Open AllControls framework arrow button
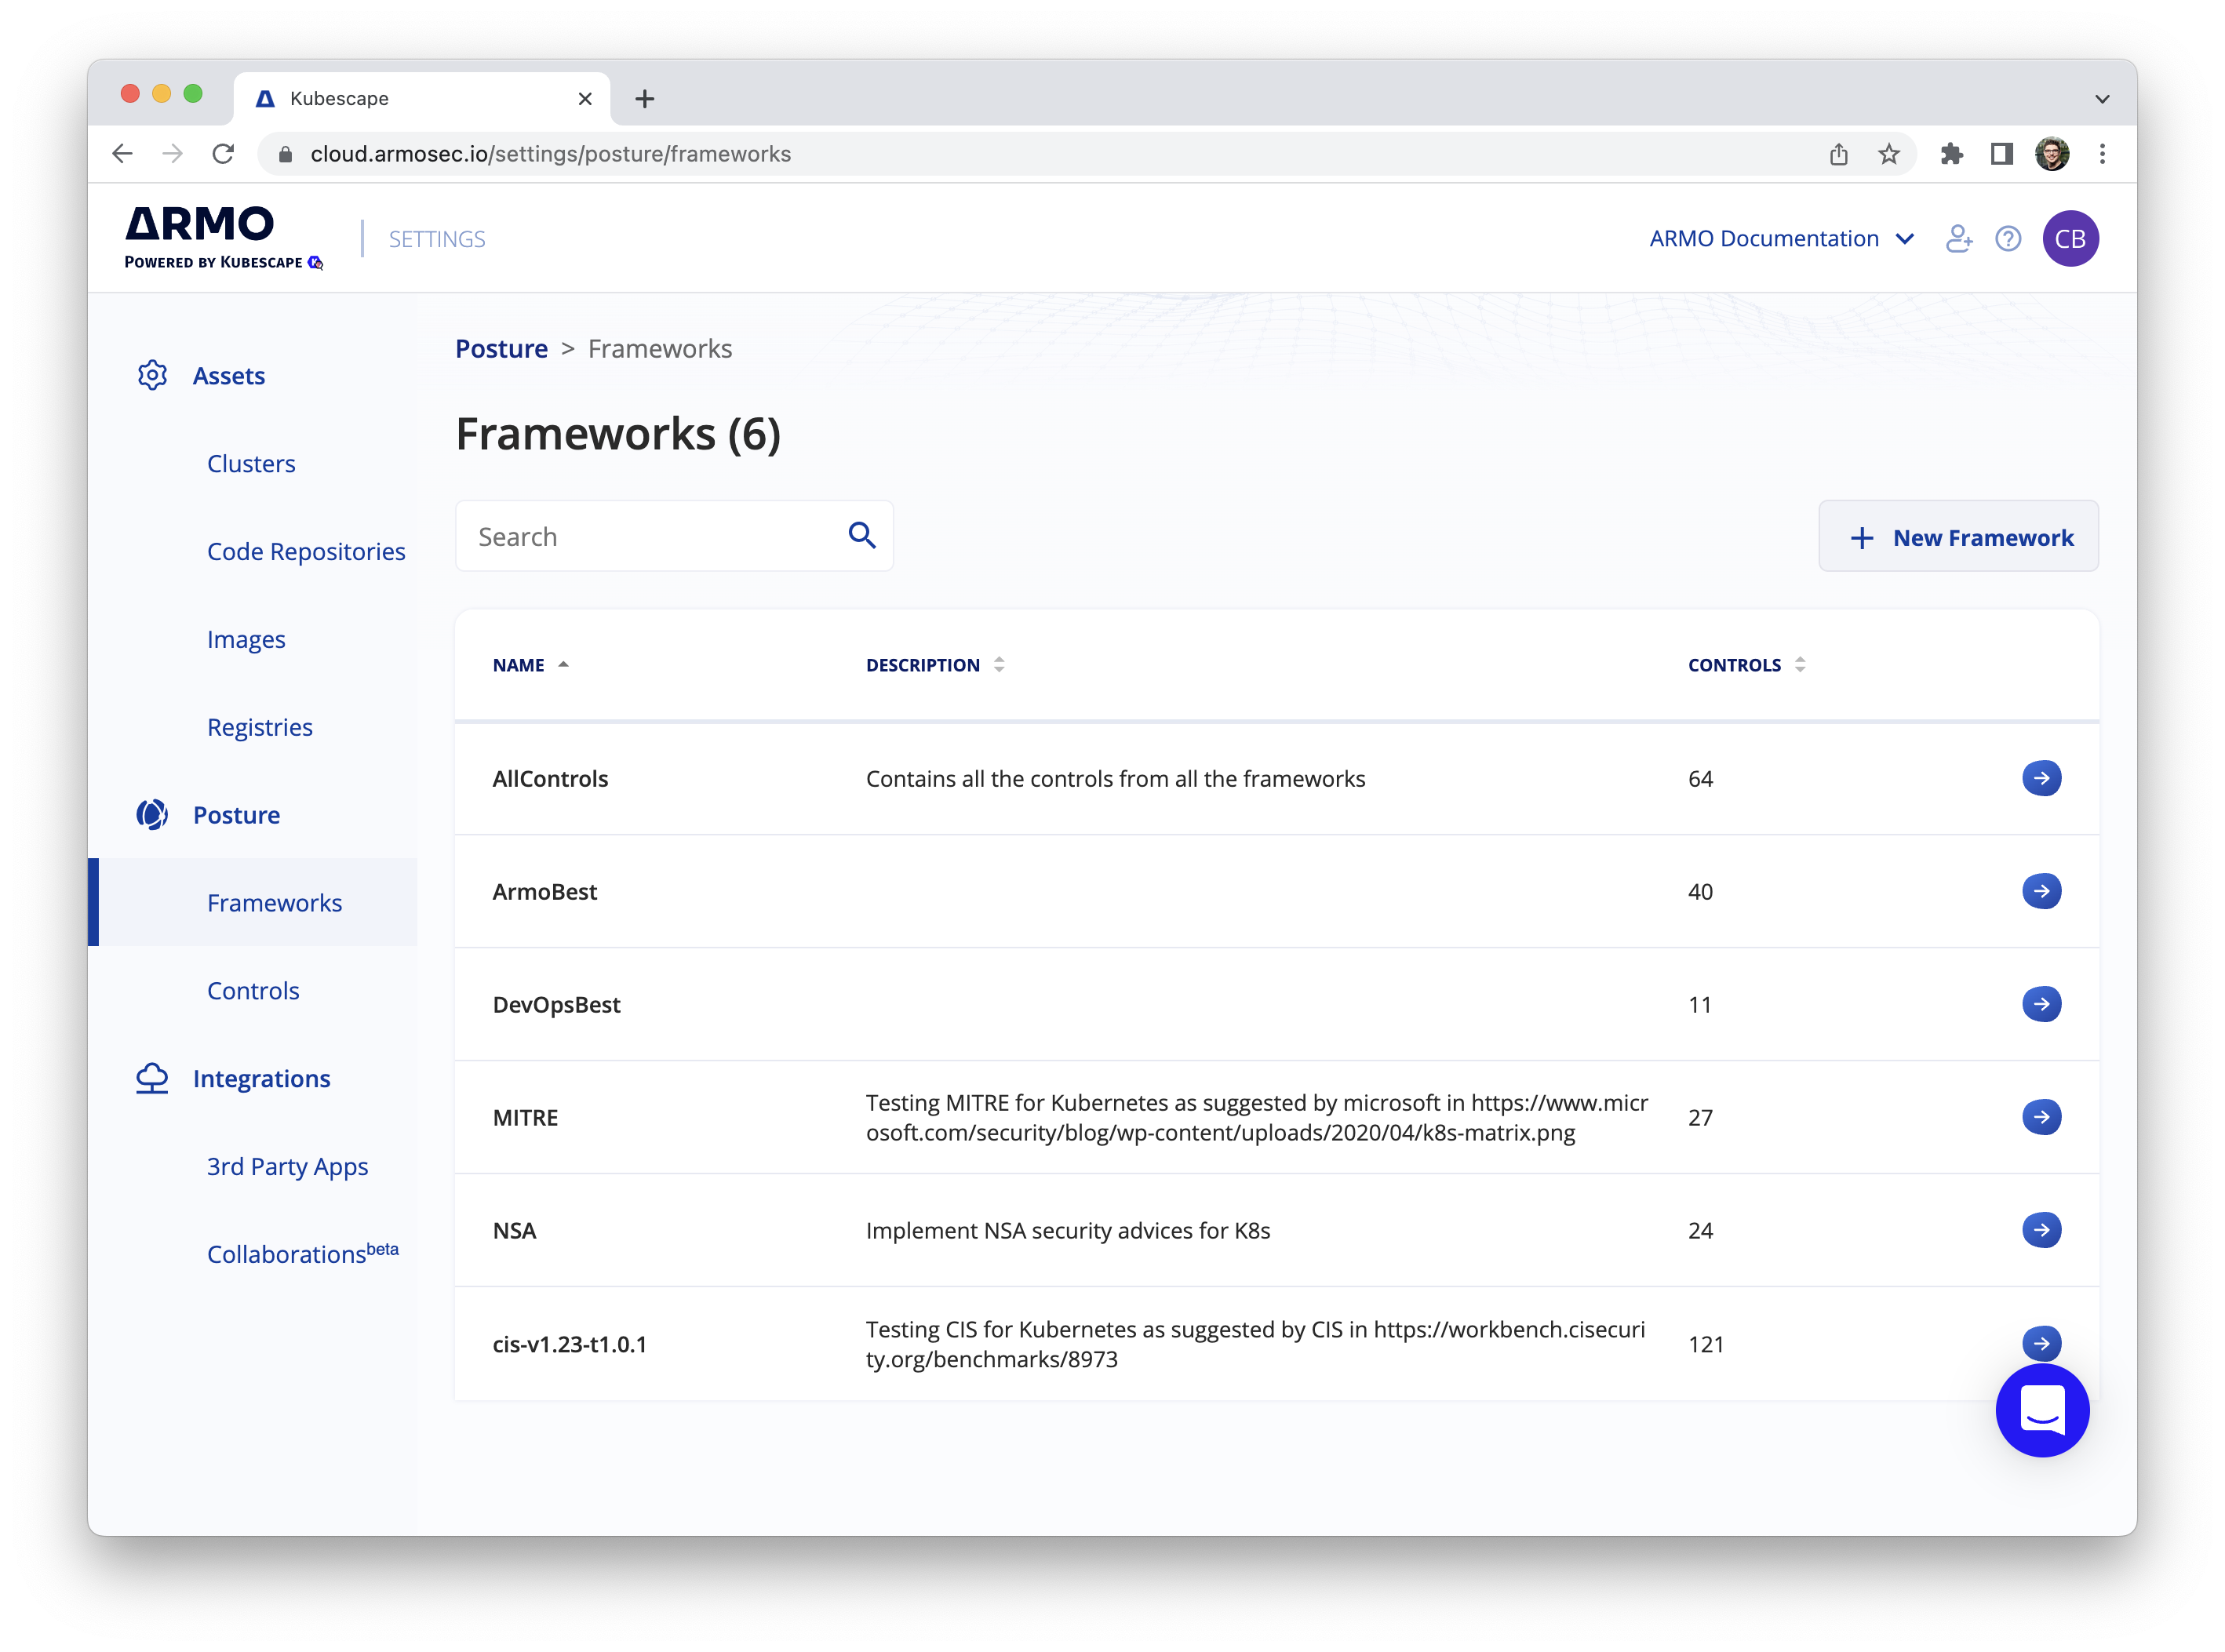 pyautogui.click(x=2041, y=778)
